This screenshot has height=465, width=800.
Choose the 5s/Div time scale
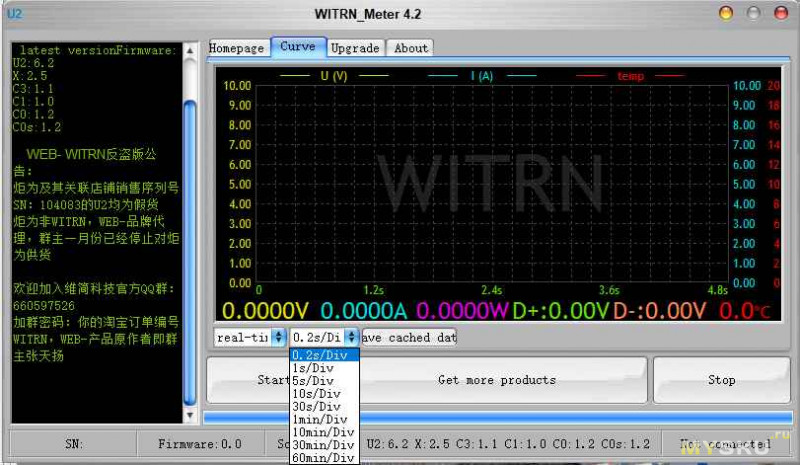click(324, 380)
